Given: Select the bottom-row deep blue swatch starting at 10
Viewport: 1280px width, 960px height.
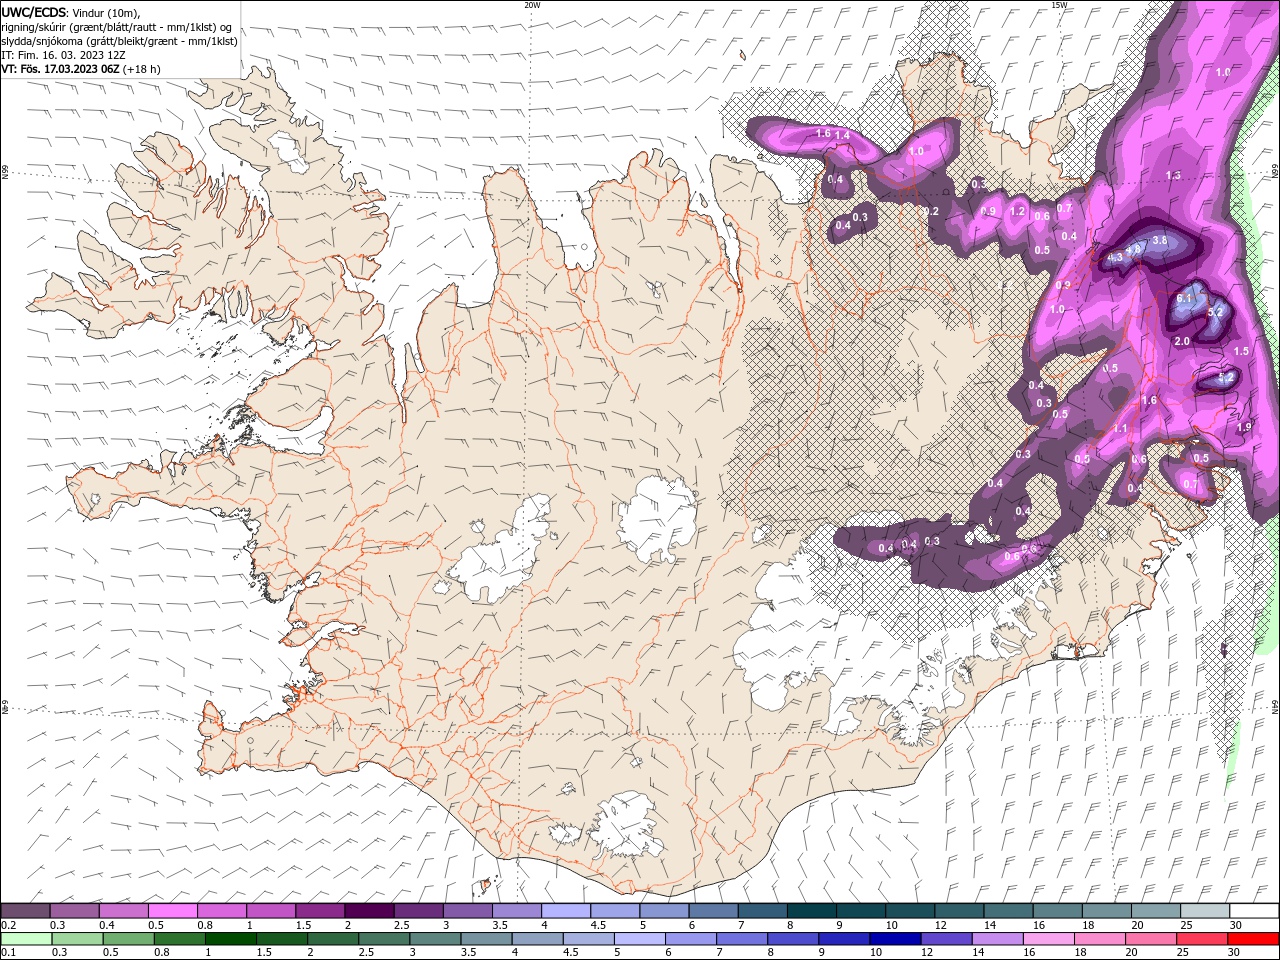Looking at the screenshot, I should pos(896,939).
